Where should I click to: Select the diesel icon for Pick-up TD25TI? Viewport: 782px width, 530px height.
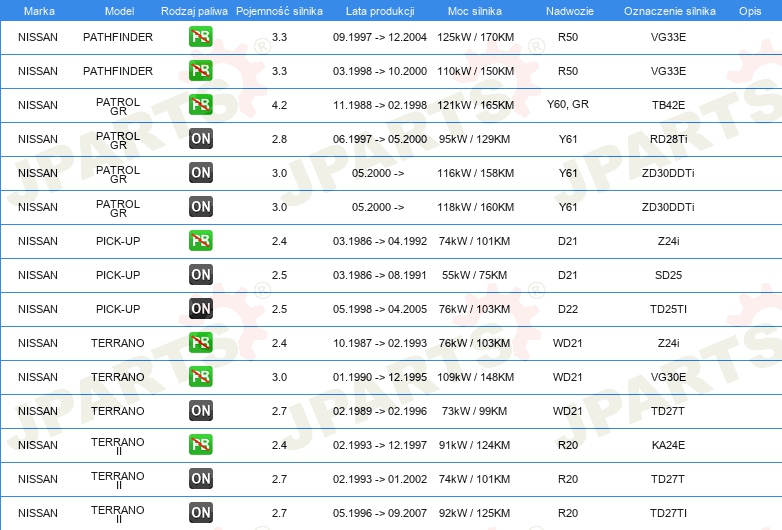(x=200, y=309)
